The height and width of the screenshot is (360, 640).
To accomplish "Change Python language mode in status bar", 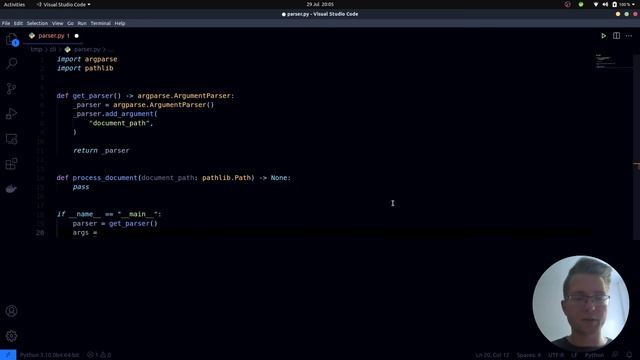I will coord(594,355).
